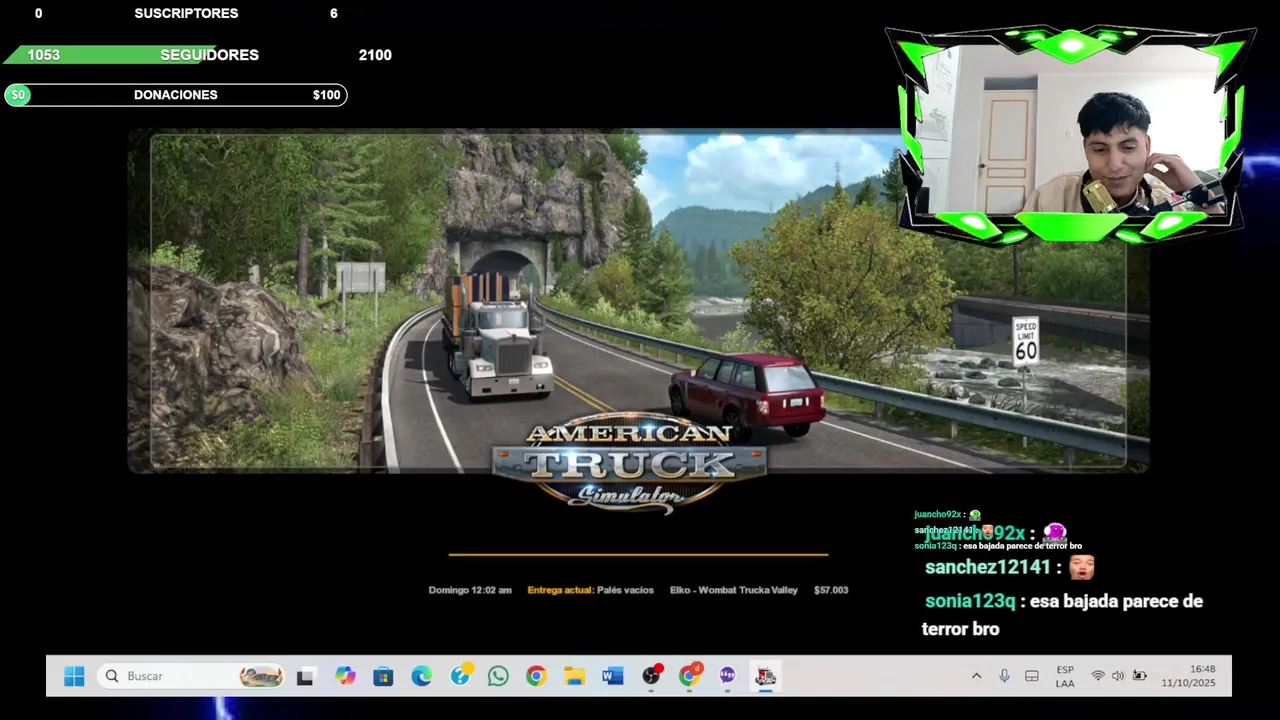The height and width of the screenshot is (720, 1280).
Task: Open Microsoft Store from the taskbar
Action: [x=383, y=677]
